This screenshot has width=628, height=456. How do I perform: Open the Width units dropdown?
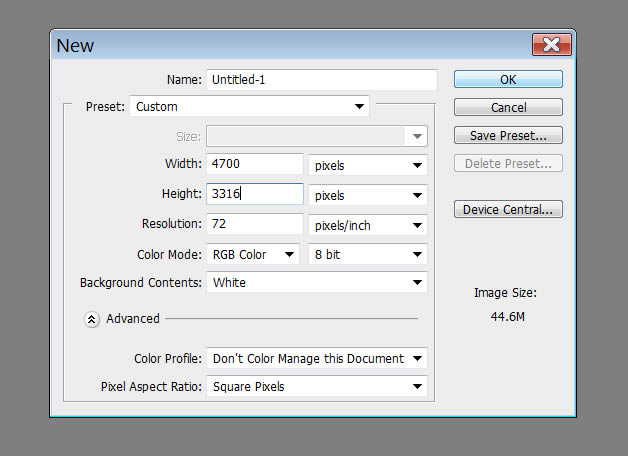coord(368,165)
